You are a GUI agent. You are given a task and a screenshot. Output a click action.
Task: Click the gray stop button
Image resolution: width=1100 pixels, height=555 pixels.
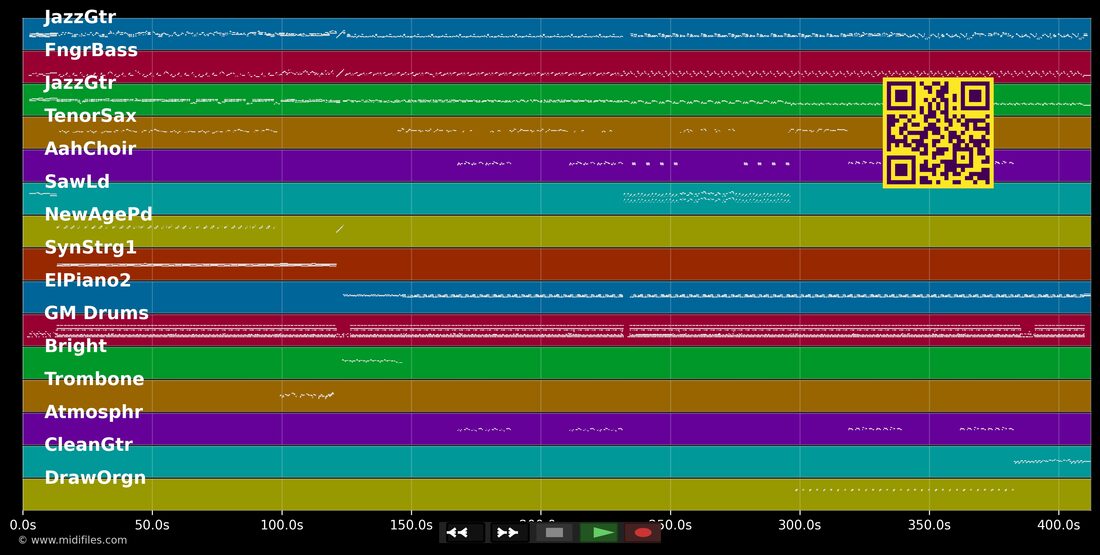[x=554, y=533]
